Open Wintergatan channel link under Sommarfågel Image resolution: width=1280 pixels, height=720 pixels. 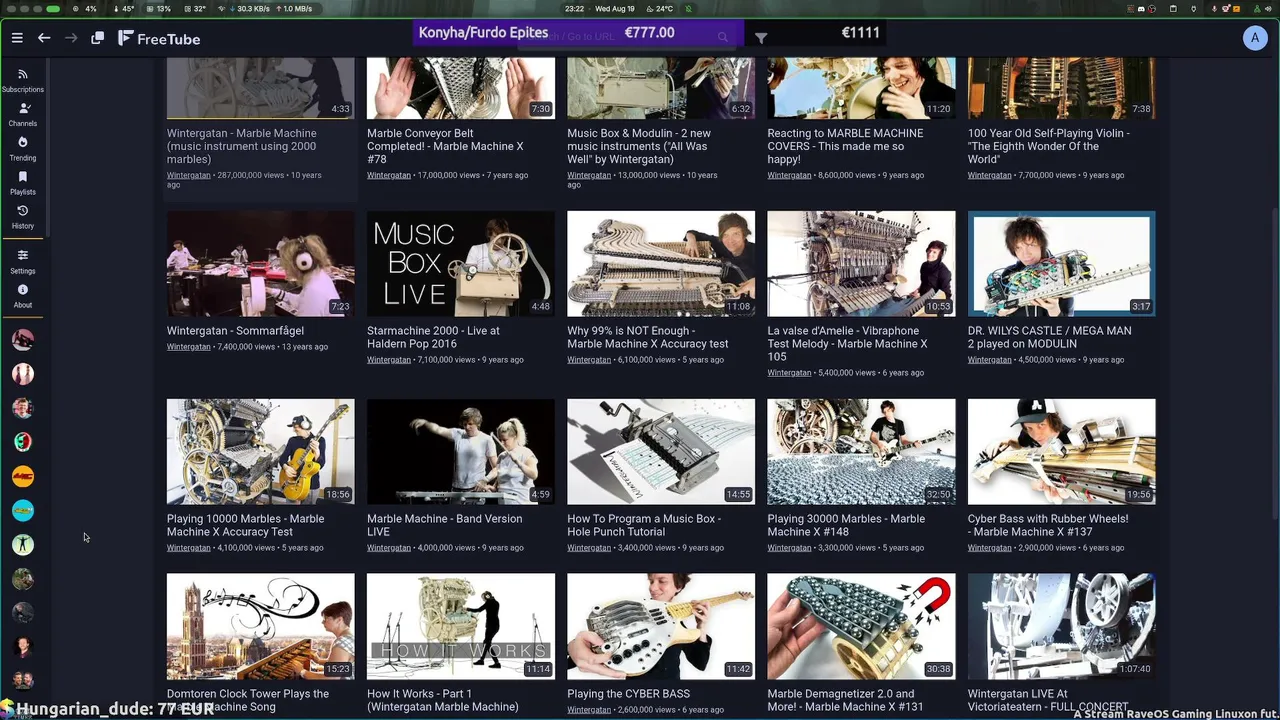(188, 347)
